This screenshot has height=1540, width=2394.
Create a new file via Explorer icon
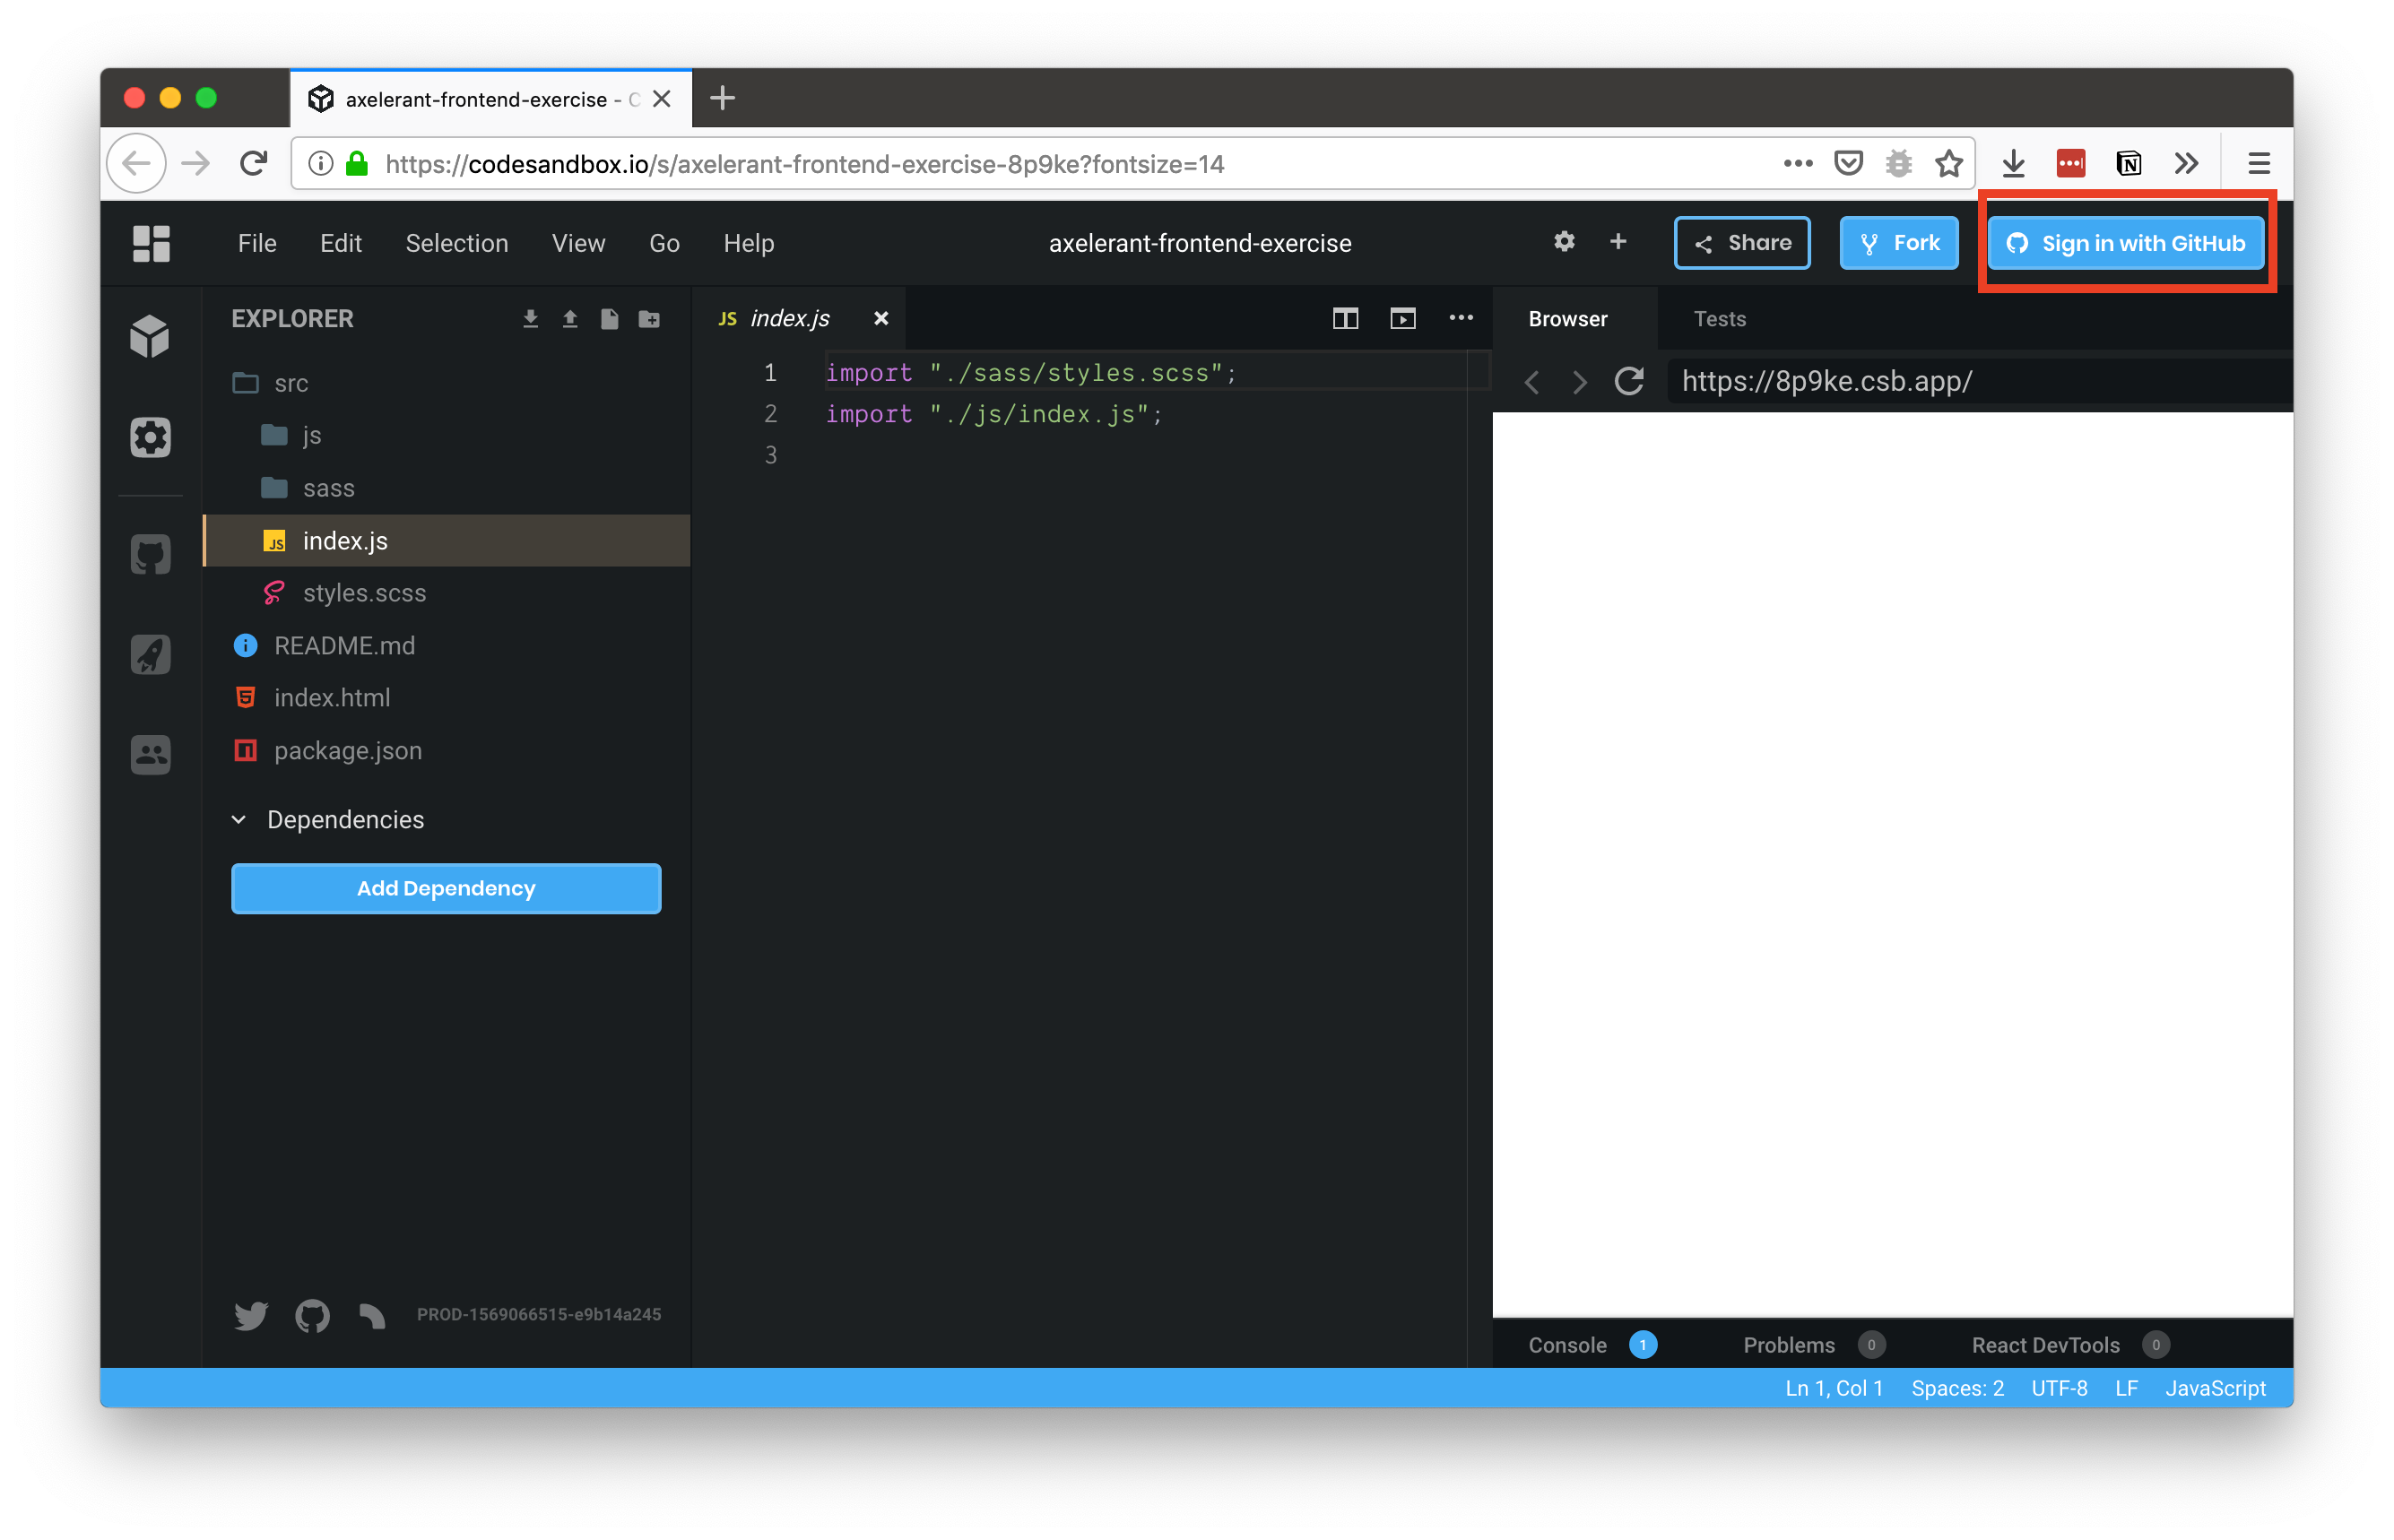click(x=609, y=319)
